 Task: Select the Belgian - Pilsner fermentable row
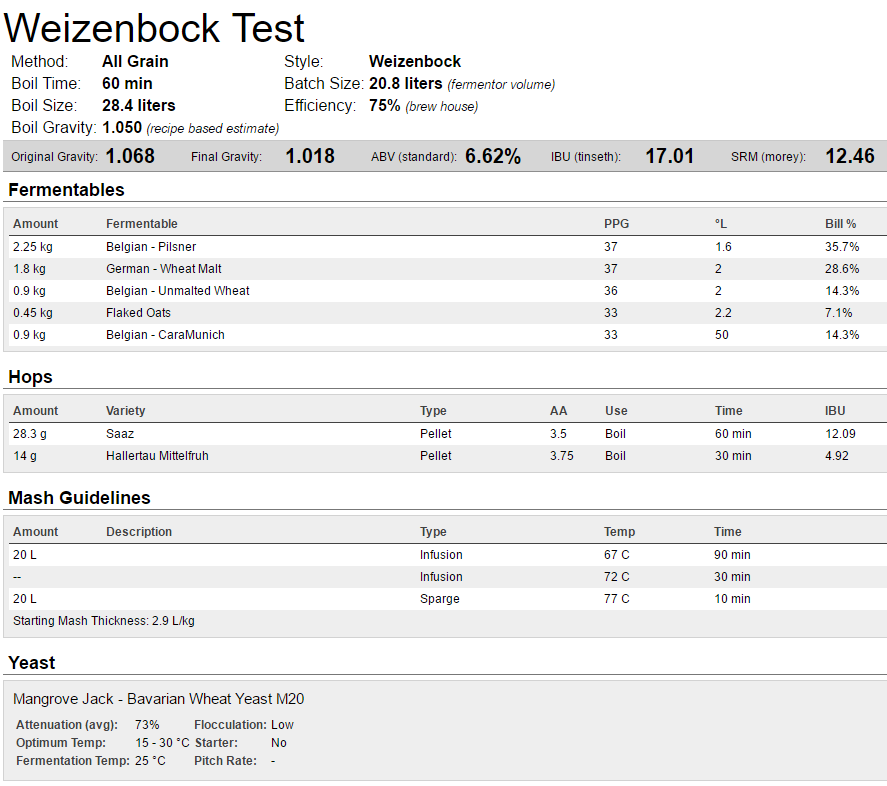tap(151, 247)
